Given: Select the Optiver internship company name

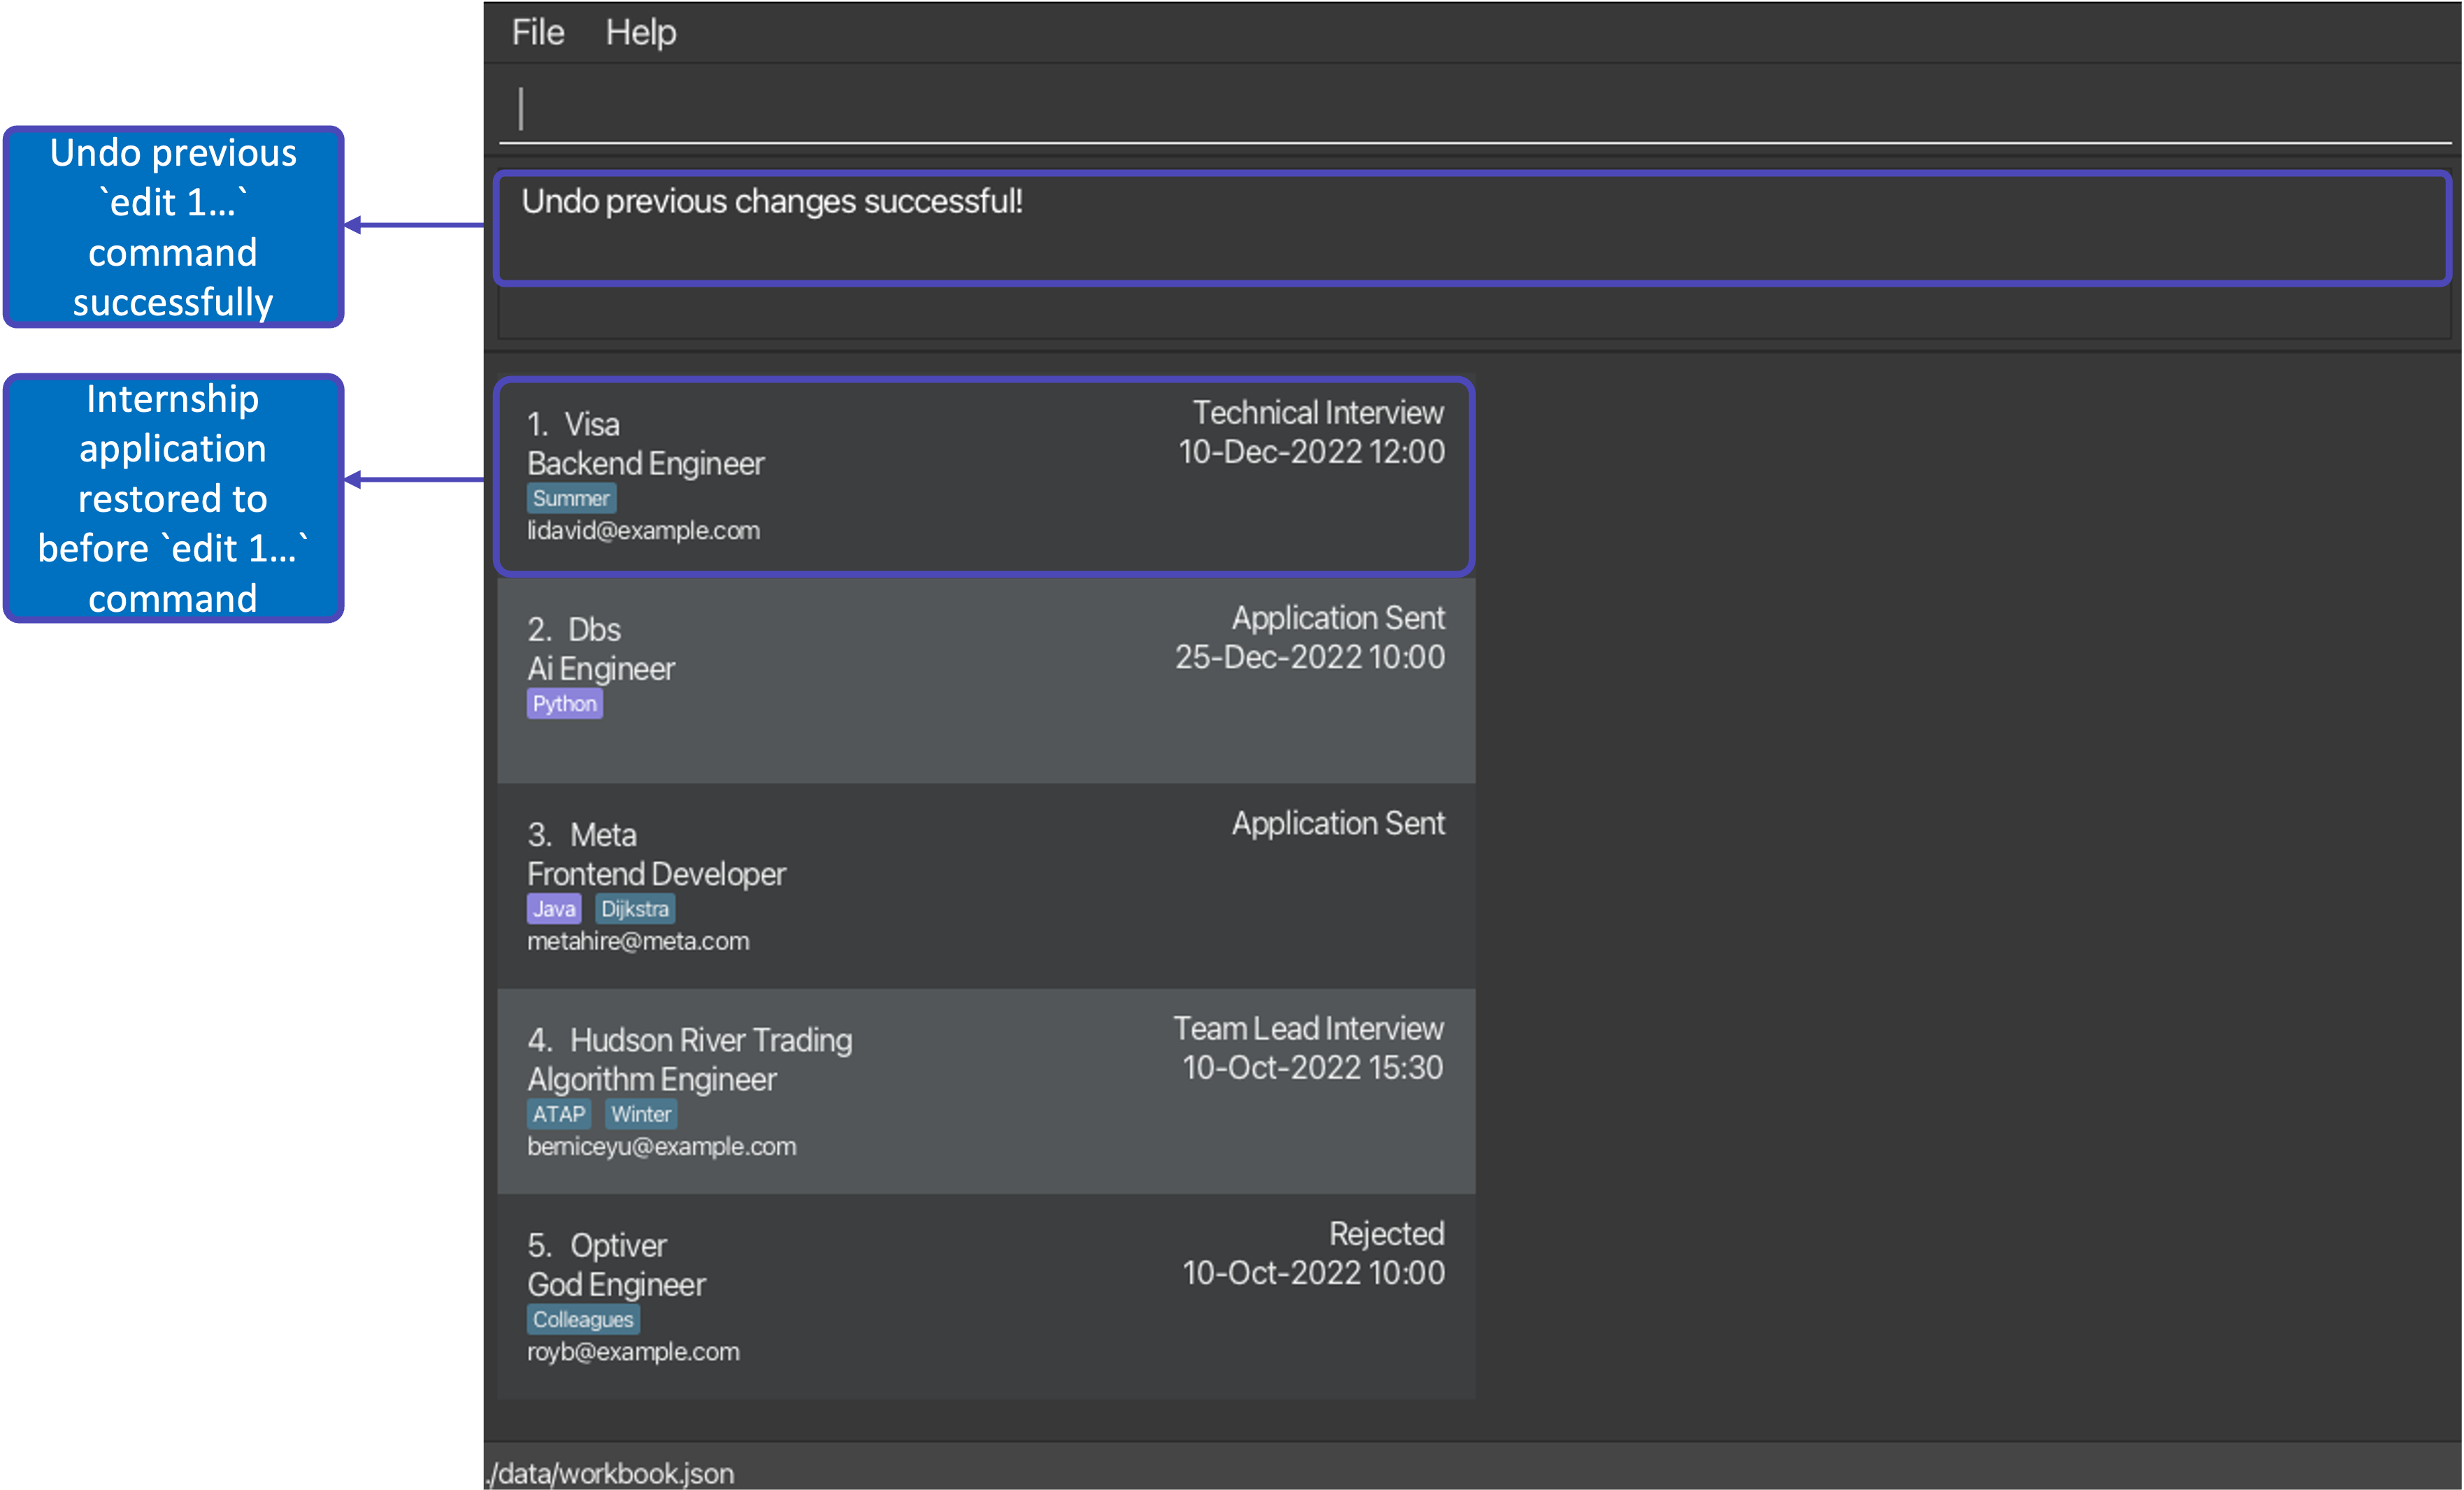Looking at the screenshot, I should (x=618, y=1245).
